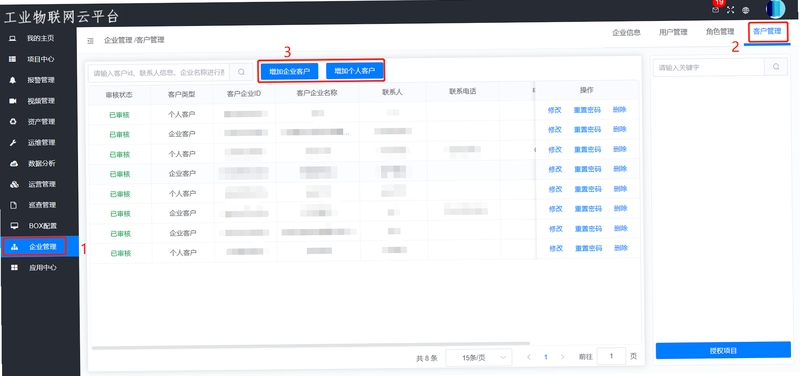Open 项目中心 via its grid icon

click(x=13, y=60)
